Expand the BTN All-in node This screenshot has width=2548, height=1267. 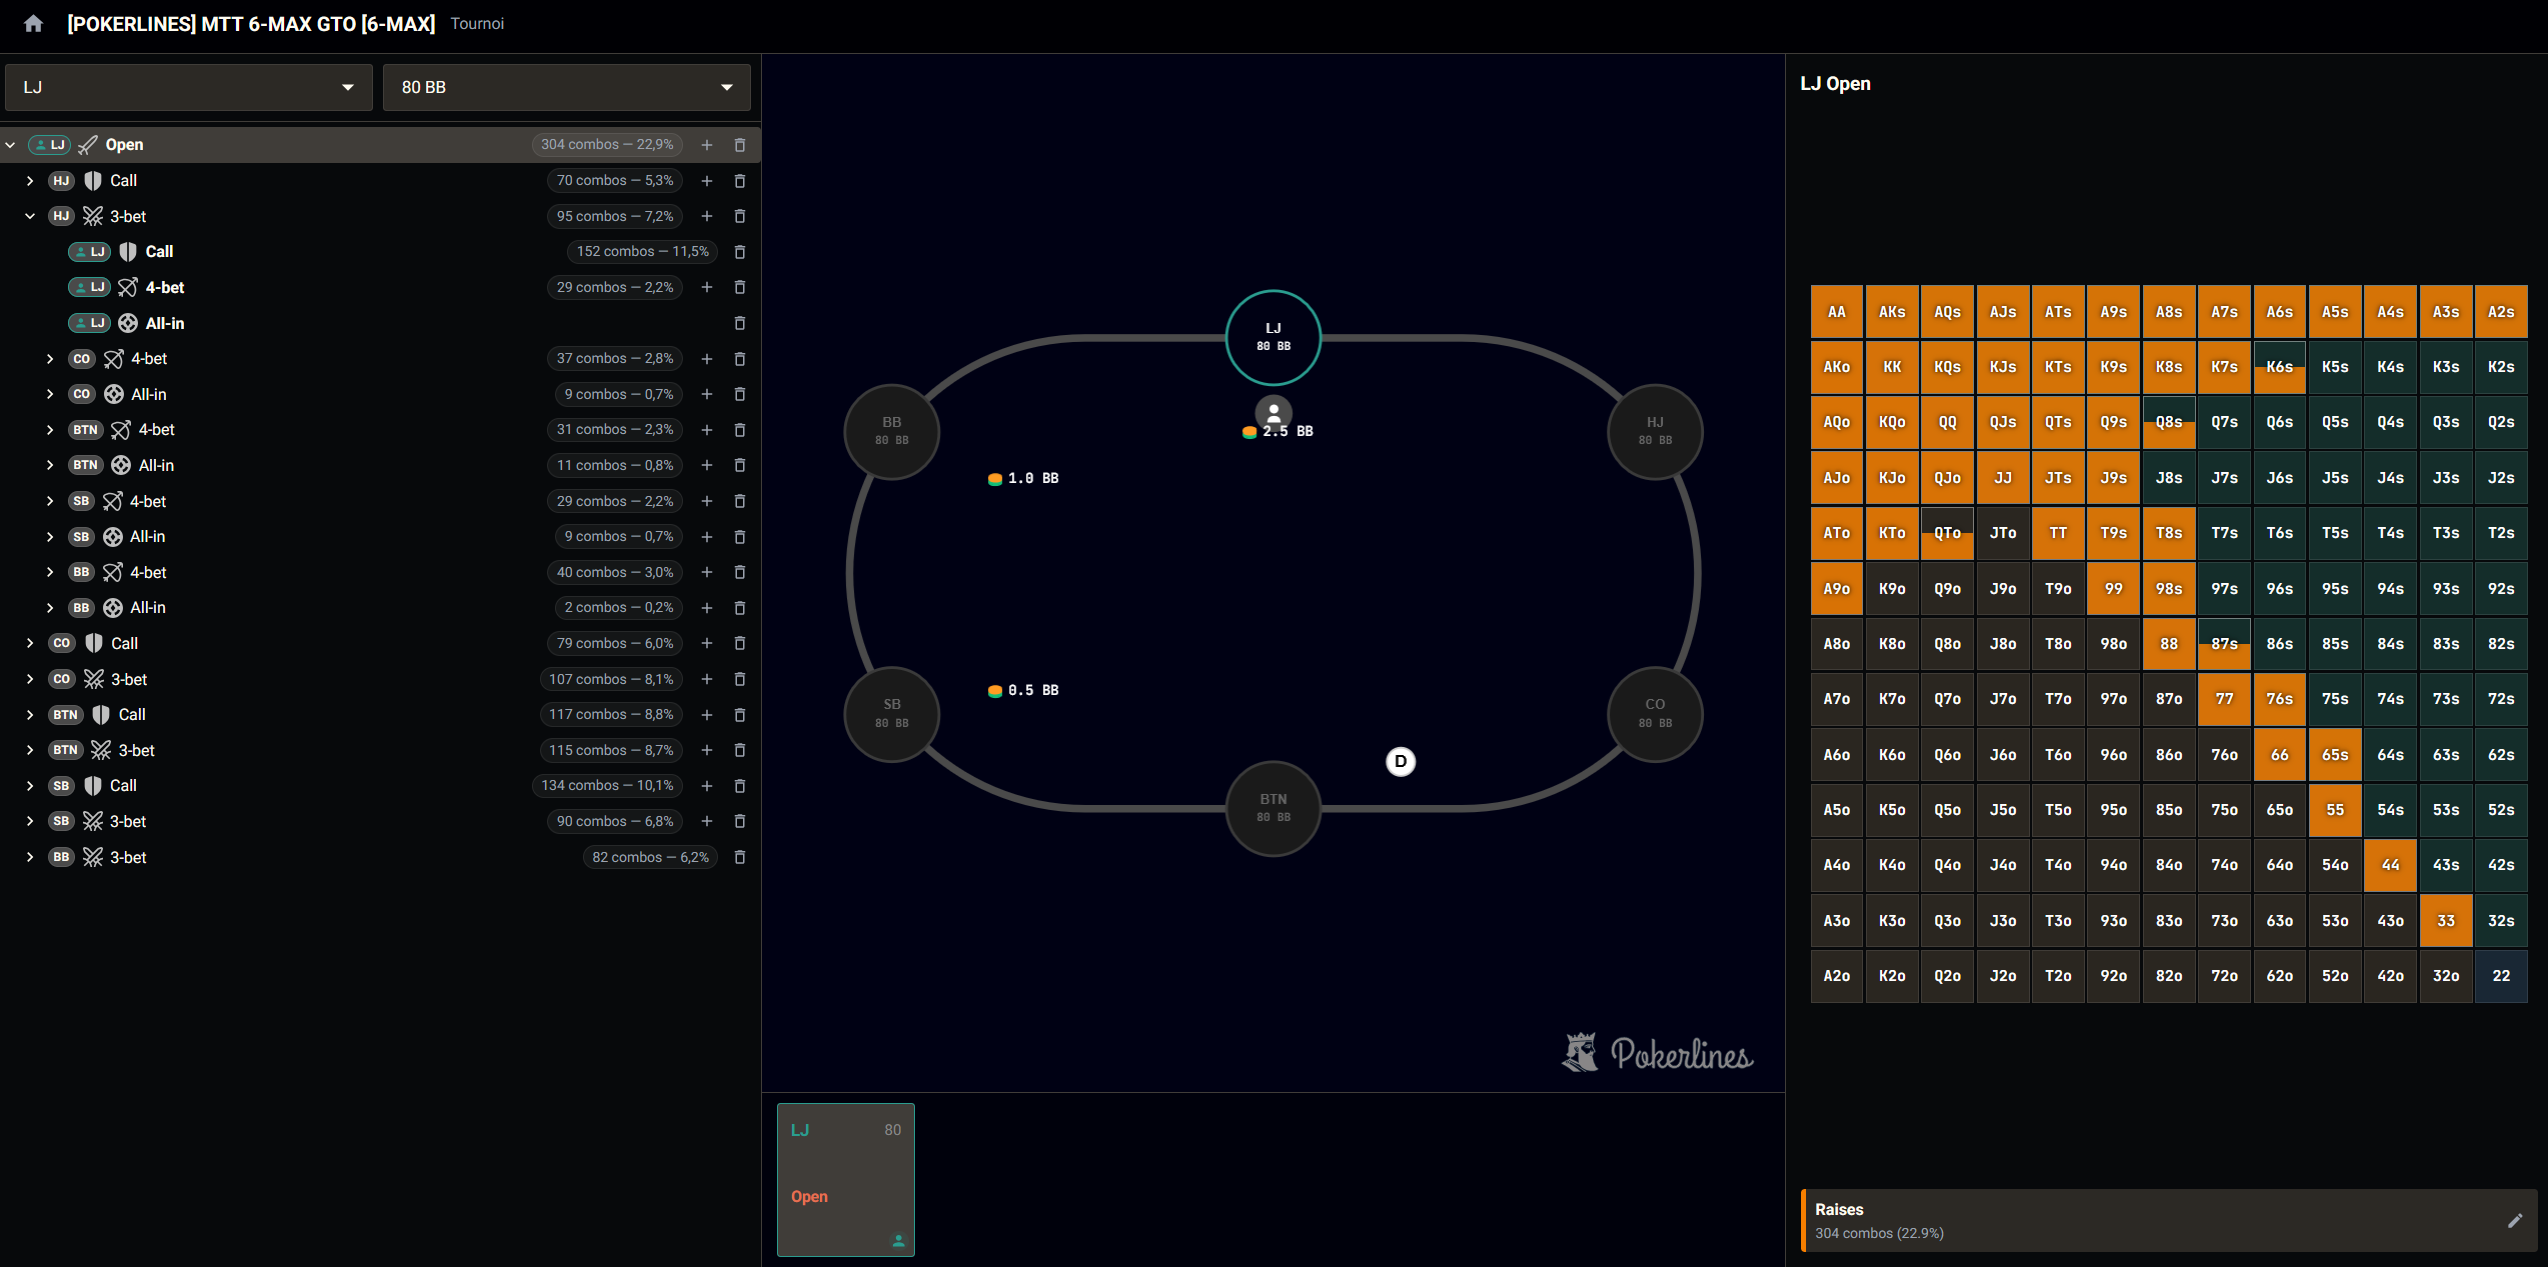point(50,465)
